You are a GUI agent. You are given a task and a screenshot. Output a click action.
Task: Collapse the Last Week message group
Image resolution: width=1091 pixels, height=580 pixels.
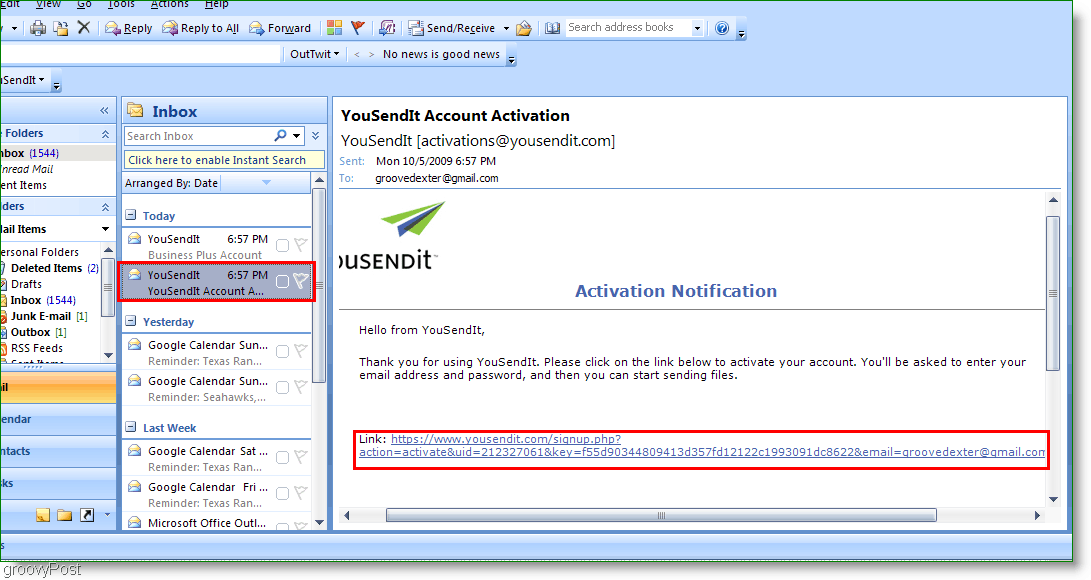click(x=131, y=427)
